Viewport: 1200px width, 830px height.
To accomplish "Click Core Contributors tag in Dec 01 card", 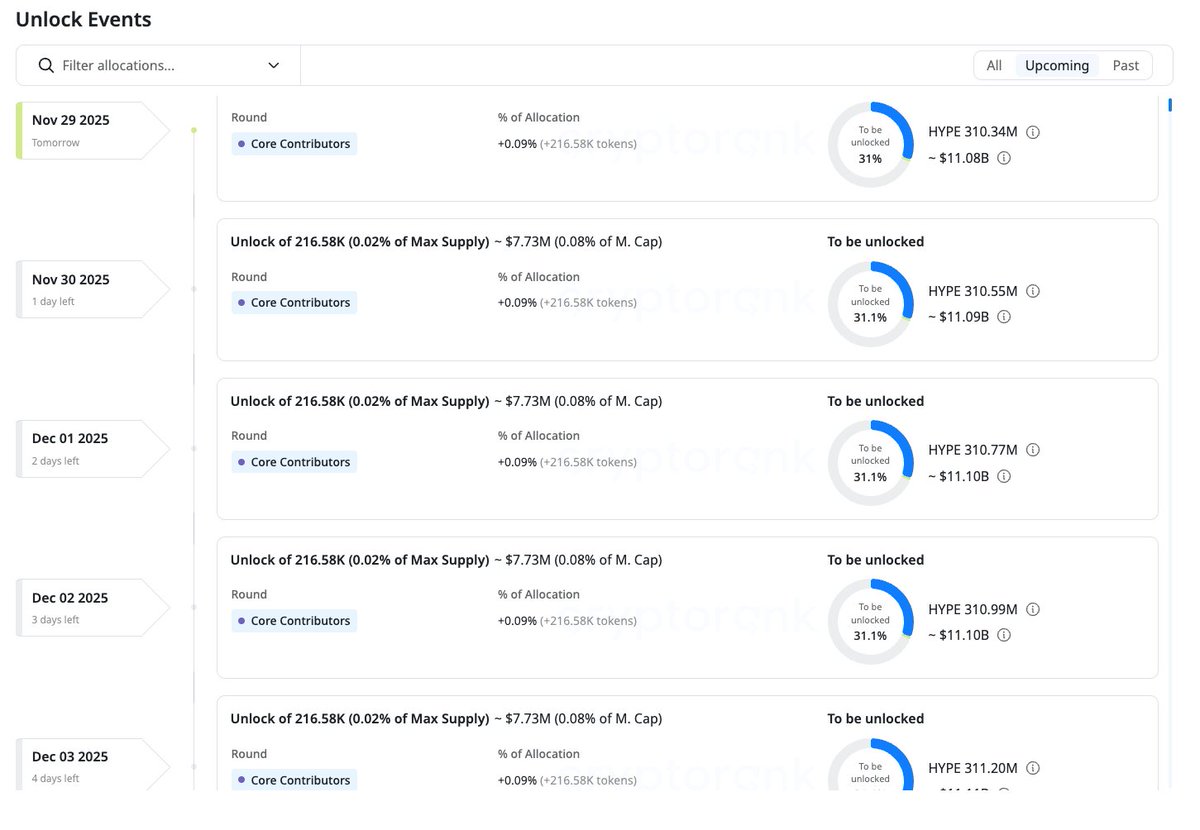I will (x=294, y=462).
